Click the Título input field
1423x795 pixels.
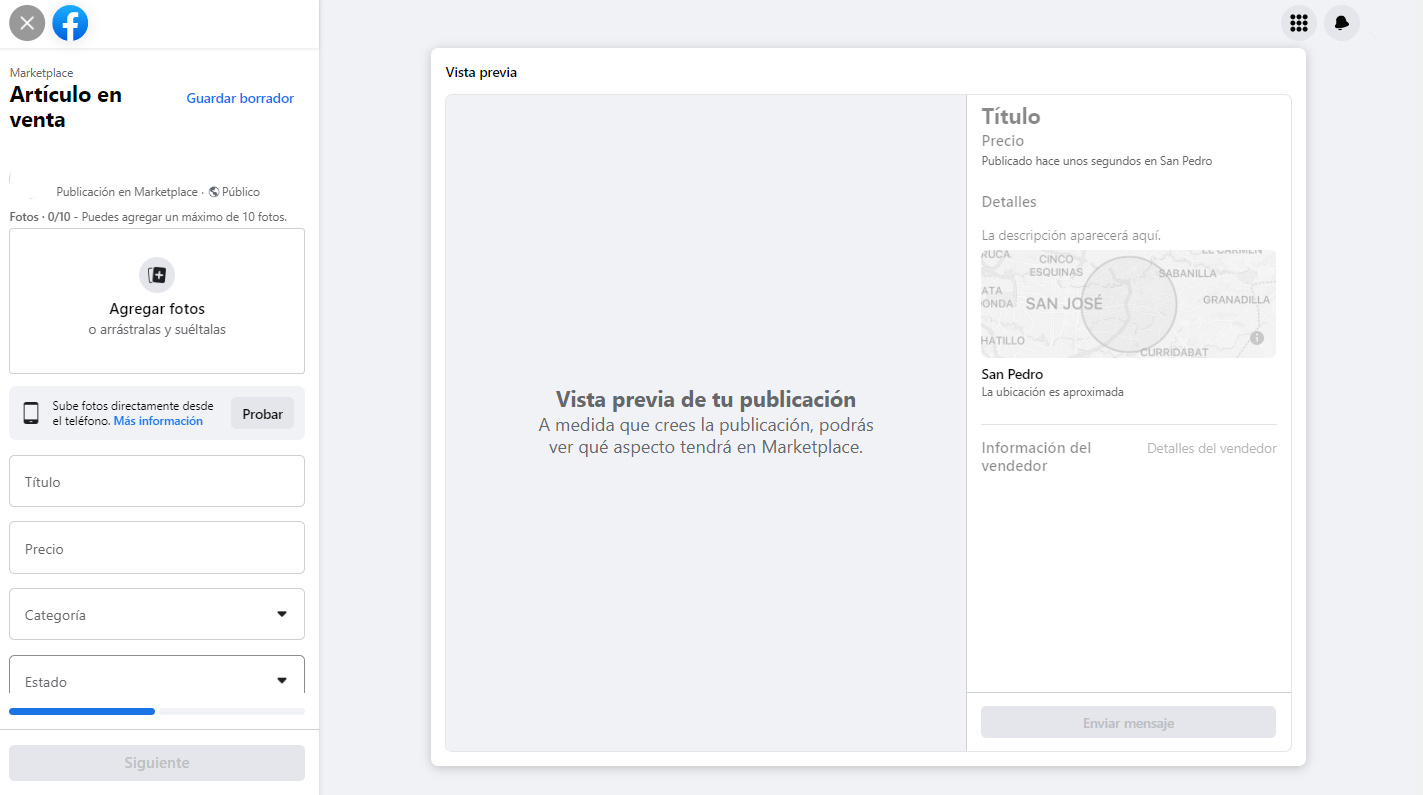(157, 481)
